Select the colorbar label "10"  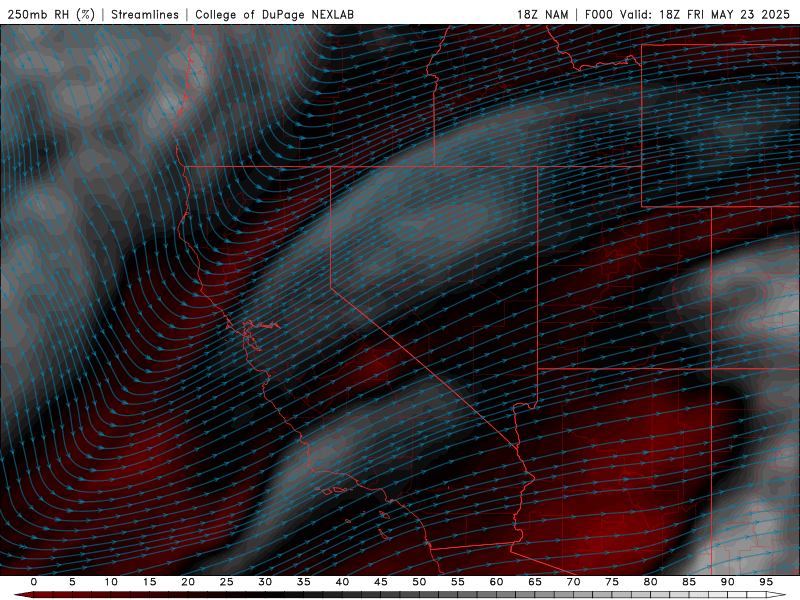(111, 582)
